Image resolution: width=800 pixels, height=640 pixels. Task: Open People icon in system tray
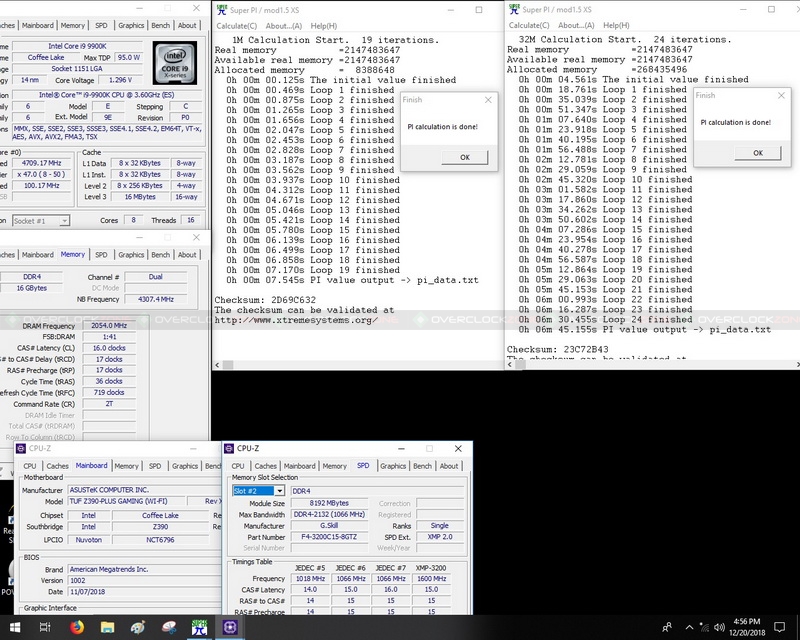[x=667, y=627]
